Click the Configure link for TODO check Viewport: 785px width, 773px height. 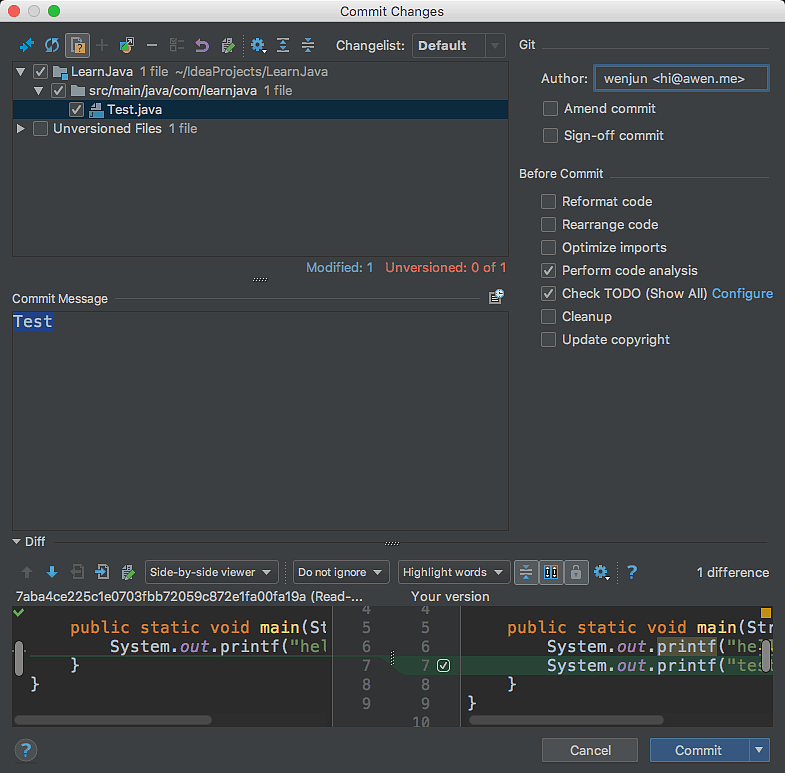(x=742, y=293)
